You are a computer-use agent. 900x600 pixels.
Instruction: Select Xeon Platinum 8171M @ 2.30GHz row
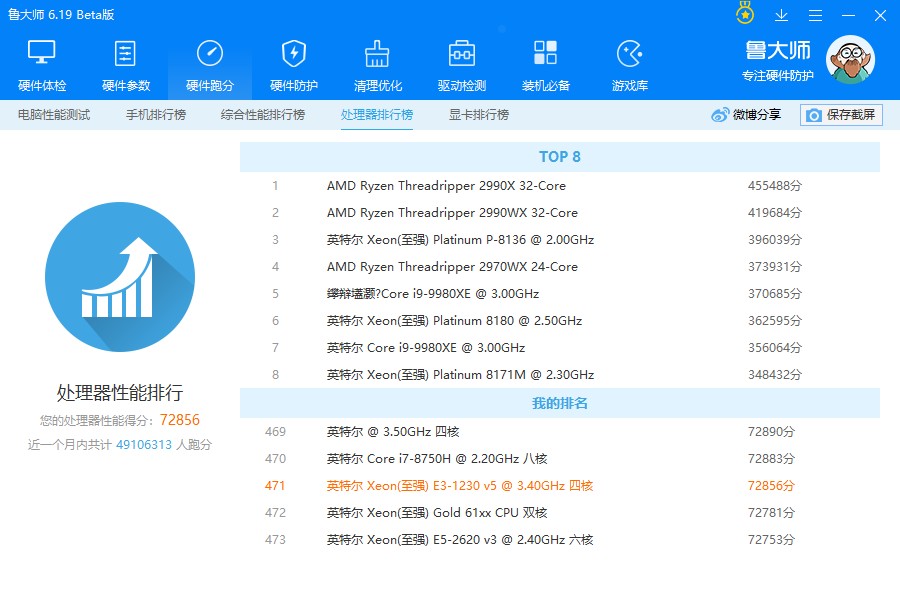tap(560, 375)
